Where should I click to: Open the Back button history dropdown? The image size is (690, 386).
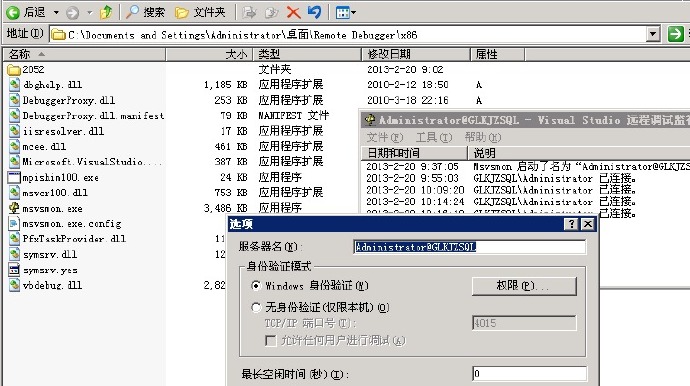tap(56, 12)
